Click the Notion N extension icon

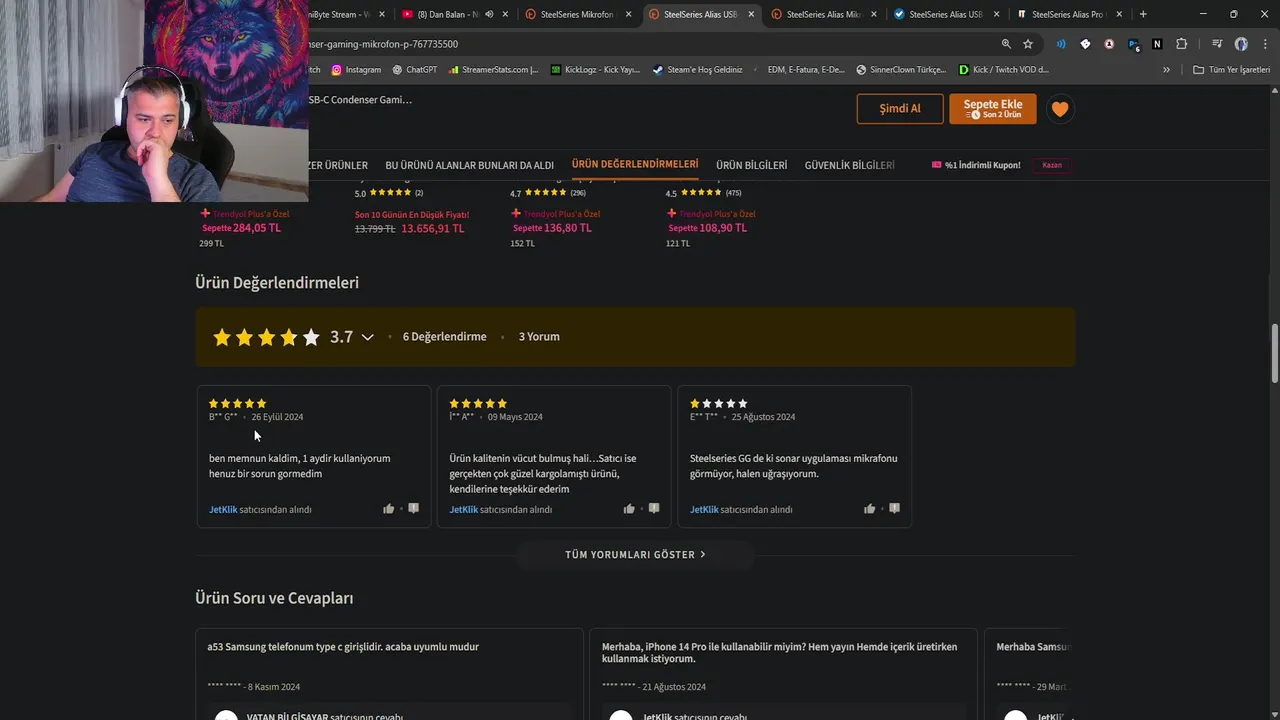coord(1157,44)
